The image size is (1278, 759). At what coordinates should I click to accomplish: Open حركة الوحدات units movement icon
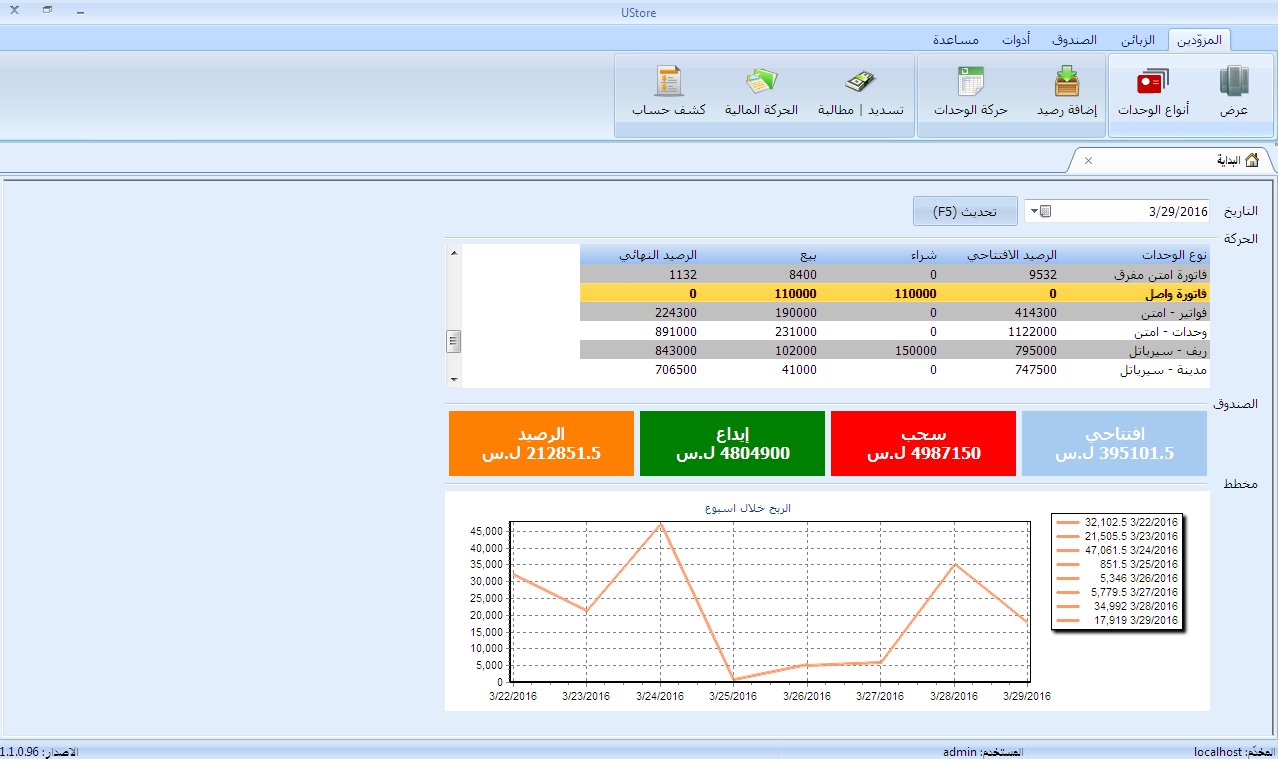click(970, 92)
